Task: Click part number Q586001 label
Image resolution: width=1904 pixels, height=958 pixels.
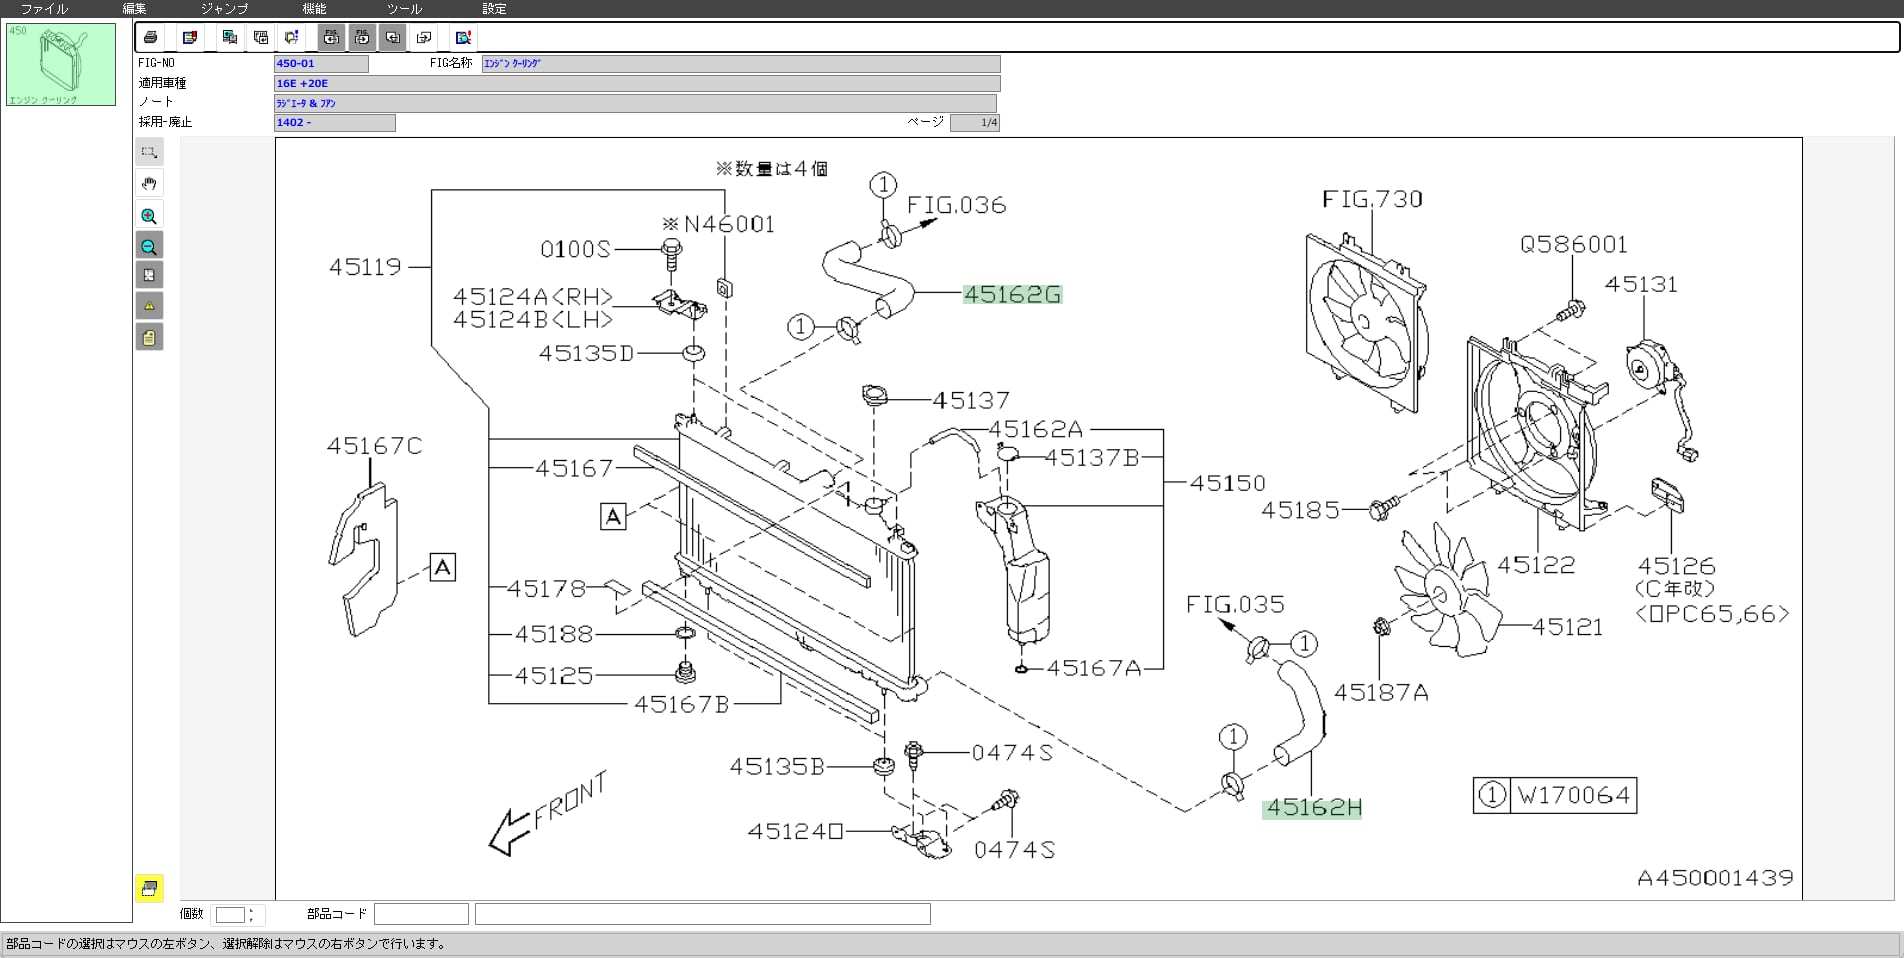Action: (1573, 245)
